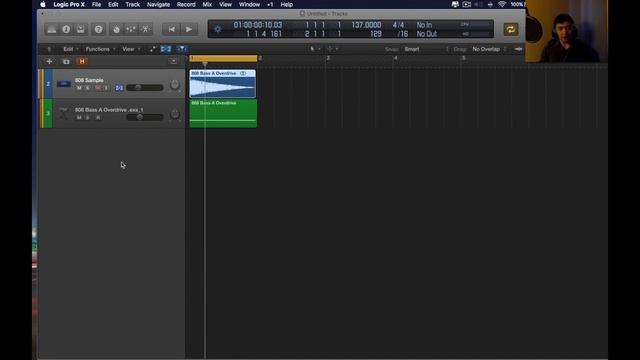Open the Snap Smart popup menu
Viewport: 640px width, 360px height.
coord(426,49)
